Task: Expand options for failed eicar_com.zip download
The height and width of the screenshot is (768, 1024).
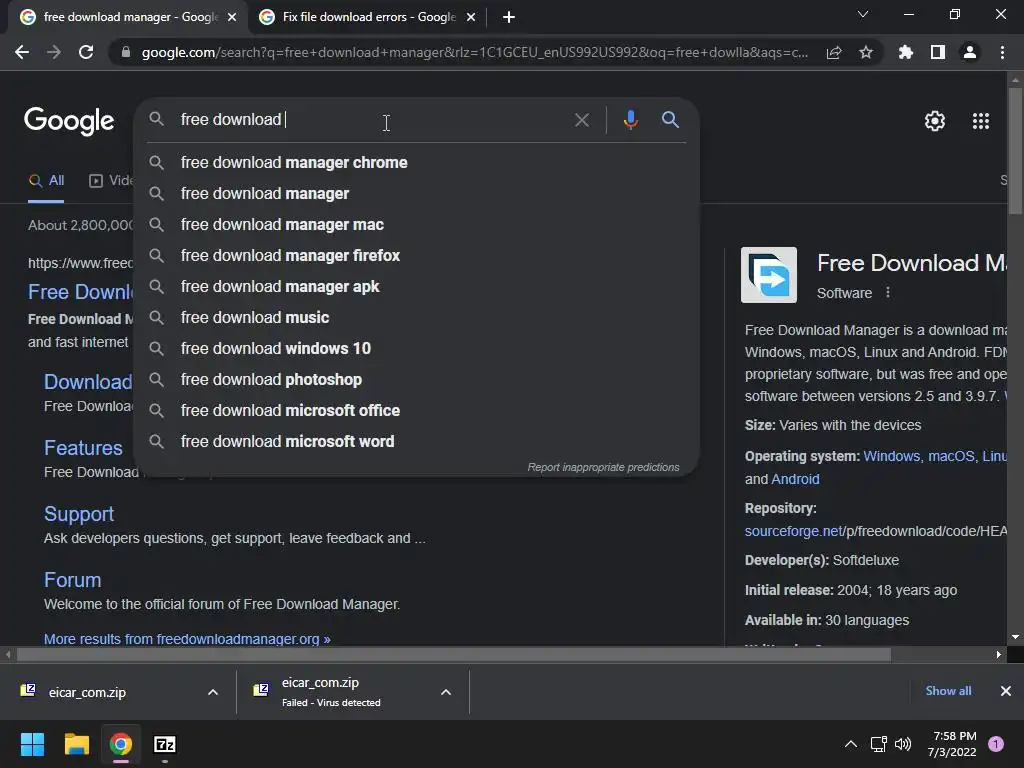Action: (x=446, y=692)
